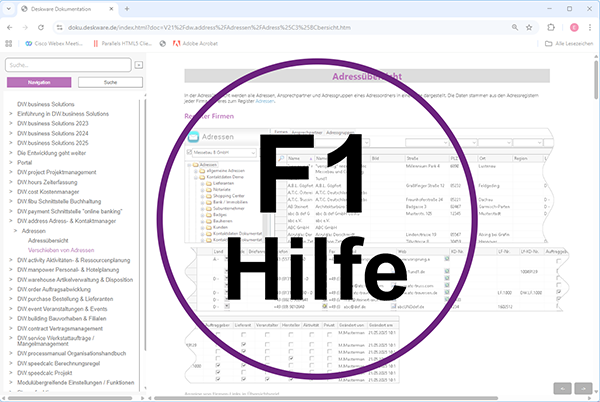Open the Cisco Webex Meetings bookmark

(54, 44)
